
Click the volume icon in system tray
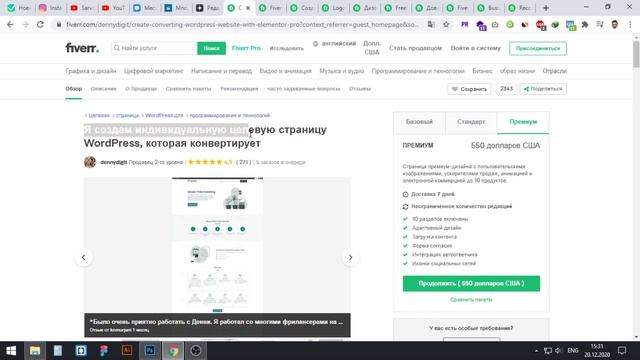pyautogui.click(x=558, y=351)
